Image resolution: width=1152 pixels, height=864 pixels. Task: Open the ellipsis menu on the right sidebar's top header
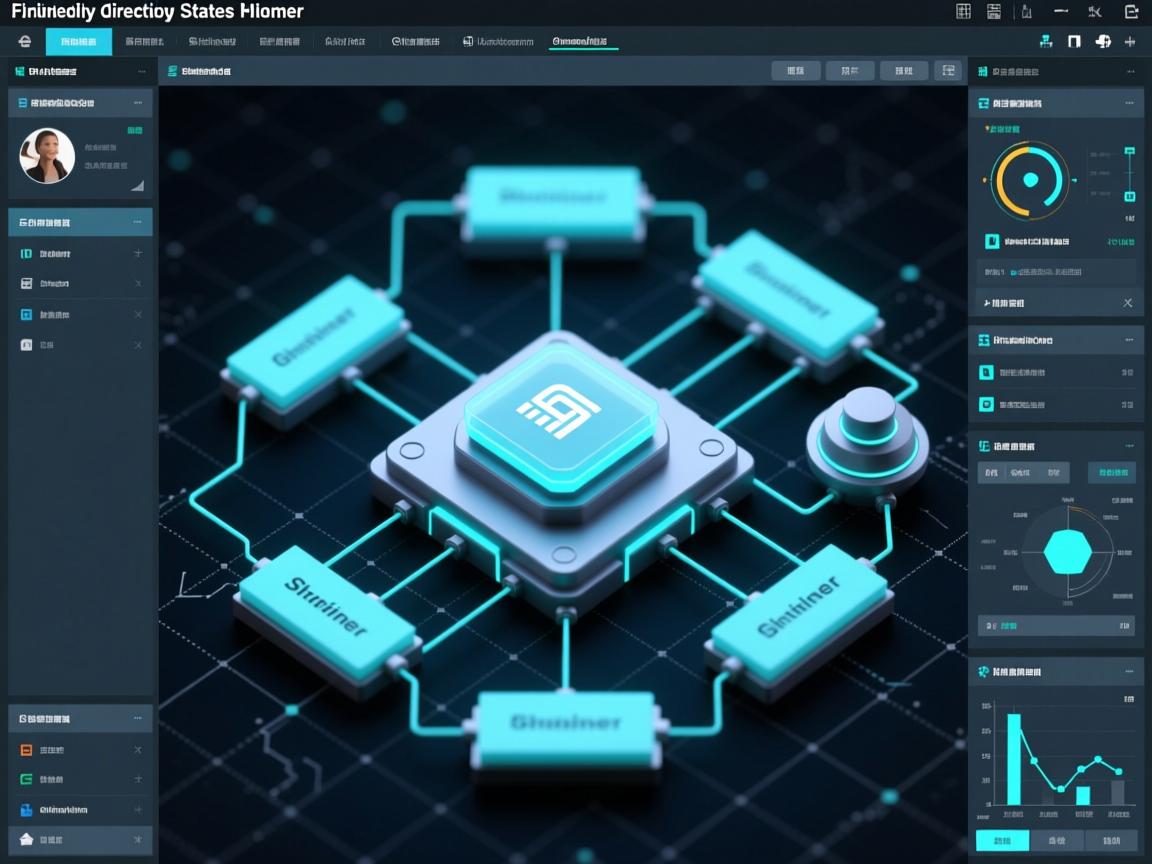tap(1131, 71)
